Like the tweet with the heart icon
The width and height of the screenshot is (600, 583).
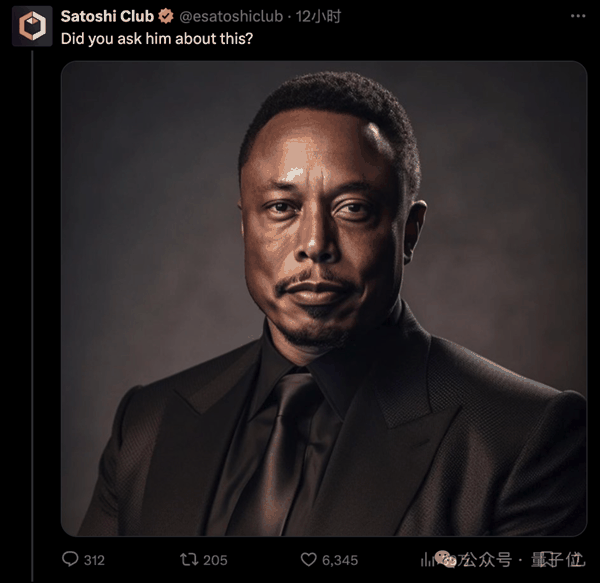(309, 560)
